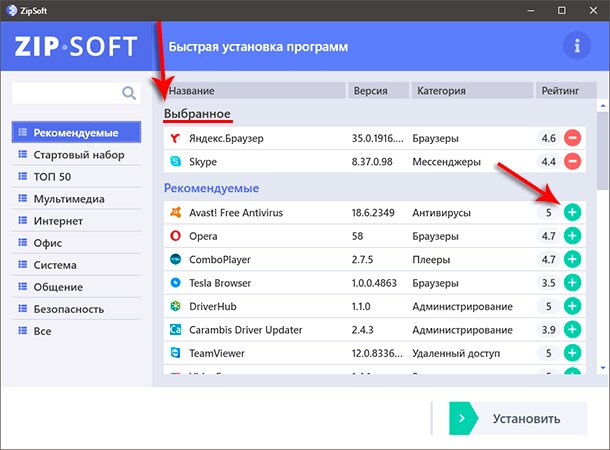Add DriverHub with green plus button
This screenshot has height=450, width=610.
pyautogui.click(x=572, y=306)
